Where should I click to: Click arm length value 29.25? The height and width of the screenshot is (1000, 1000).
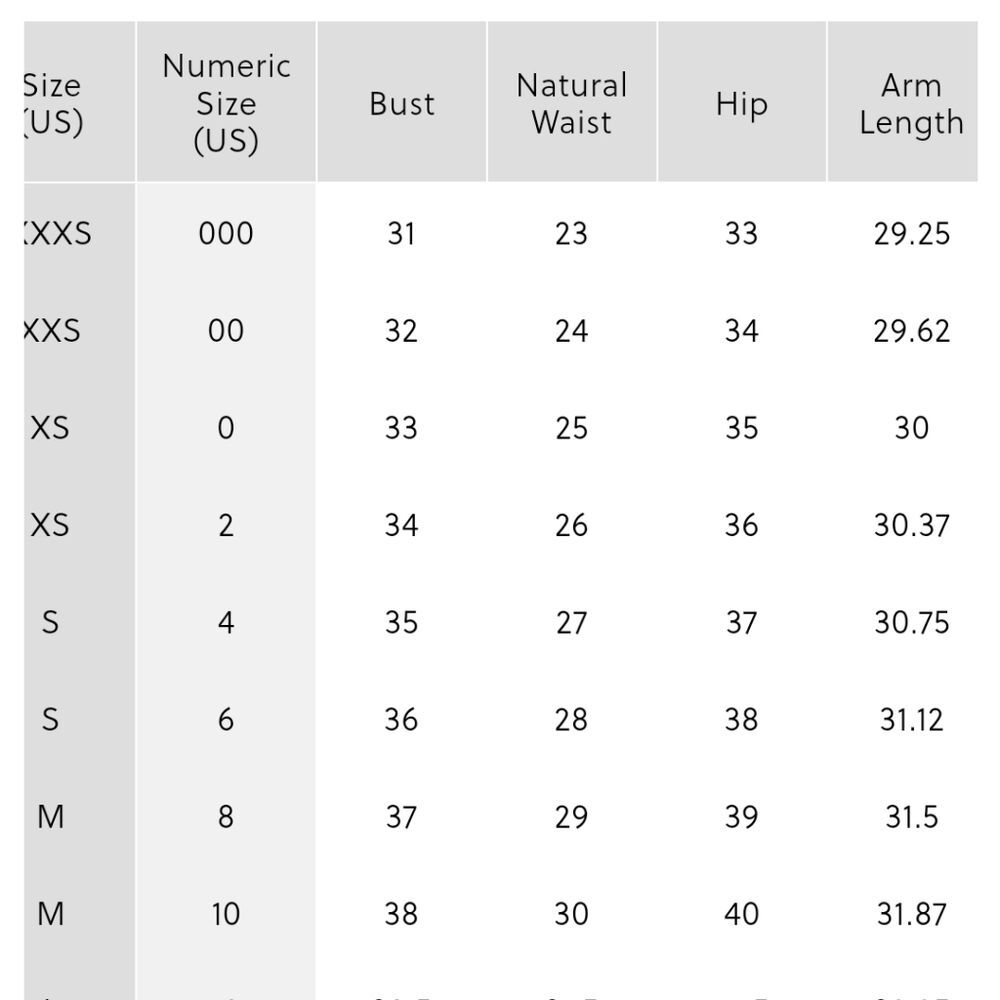tap(911, 234)
